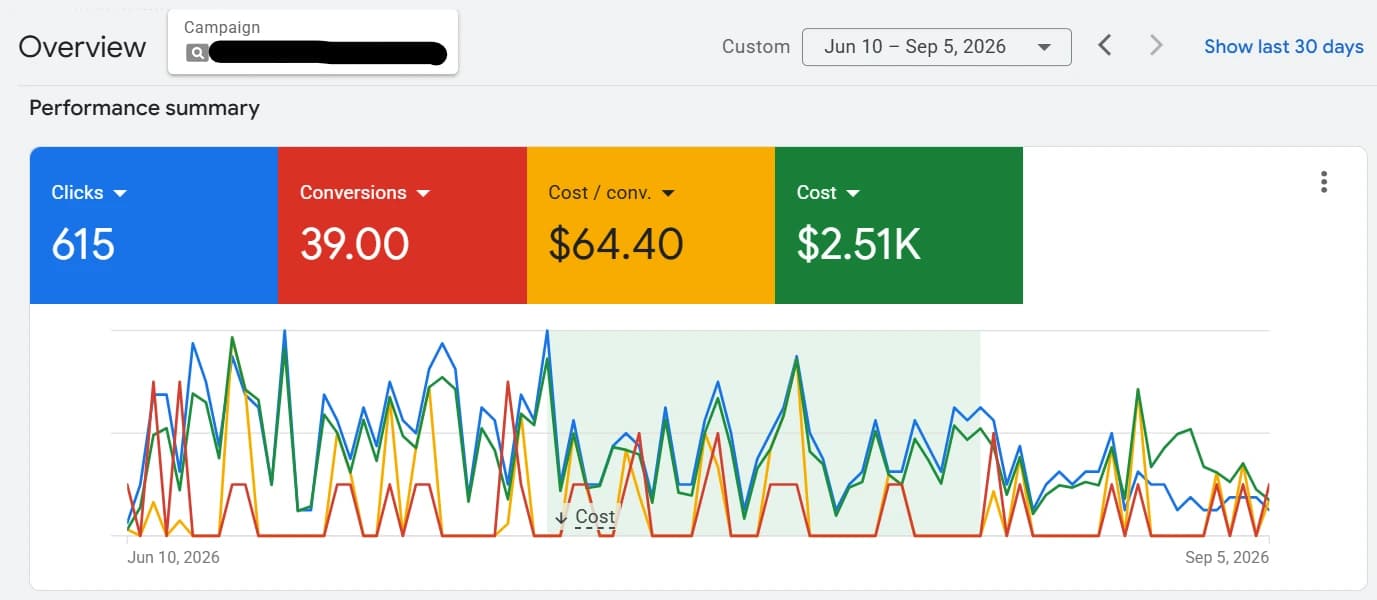The height and width of the screenshot is (600, 1377).
Task: Click the Campaign filter chip
Action: point(313,41)
